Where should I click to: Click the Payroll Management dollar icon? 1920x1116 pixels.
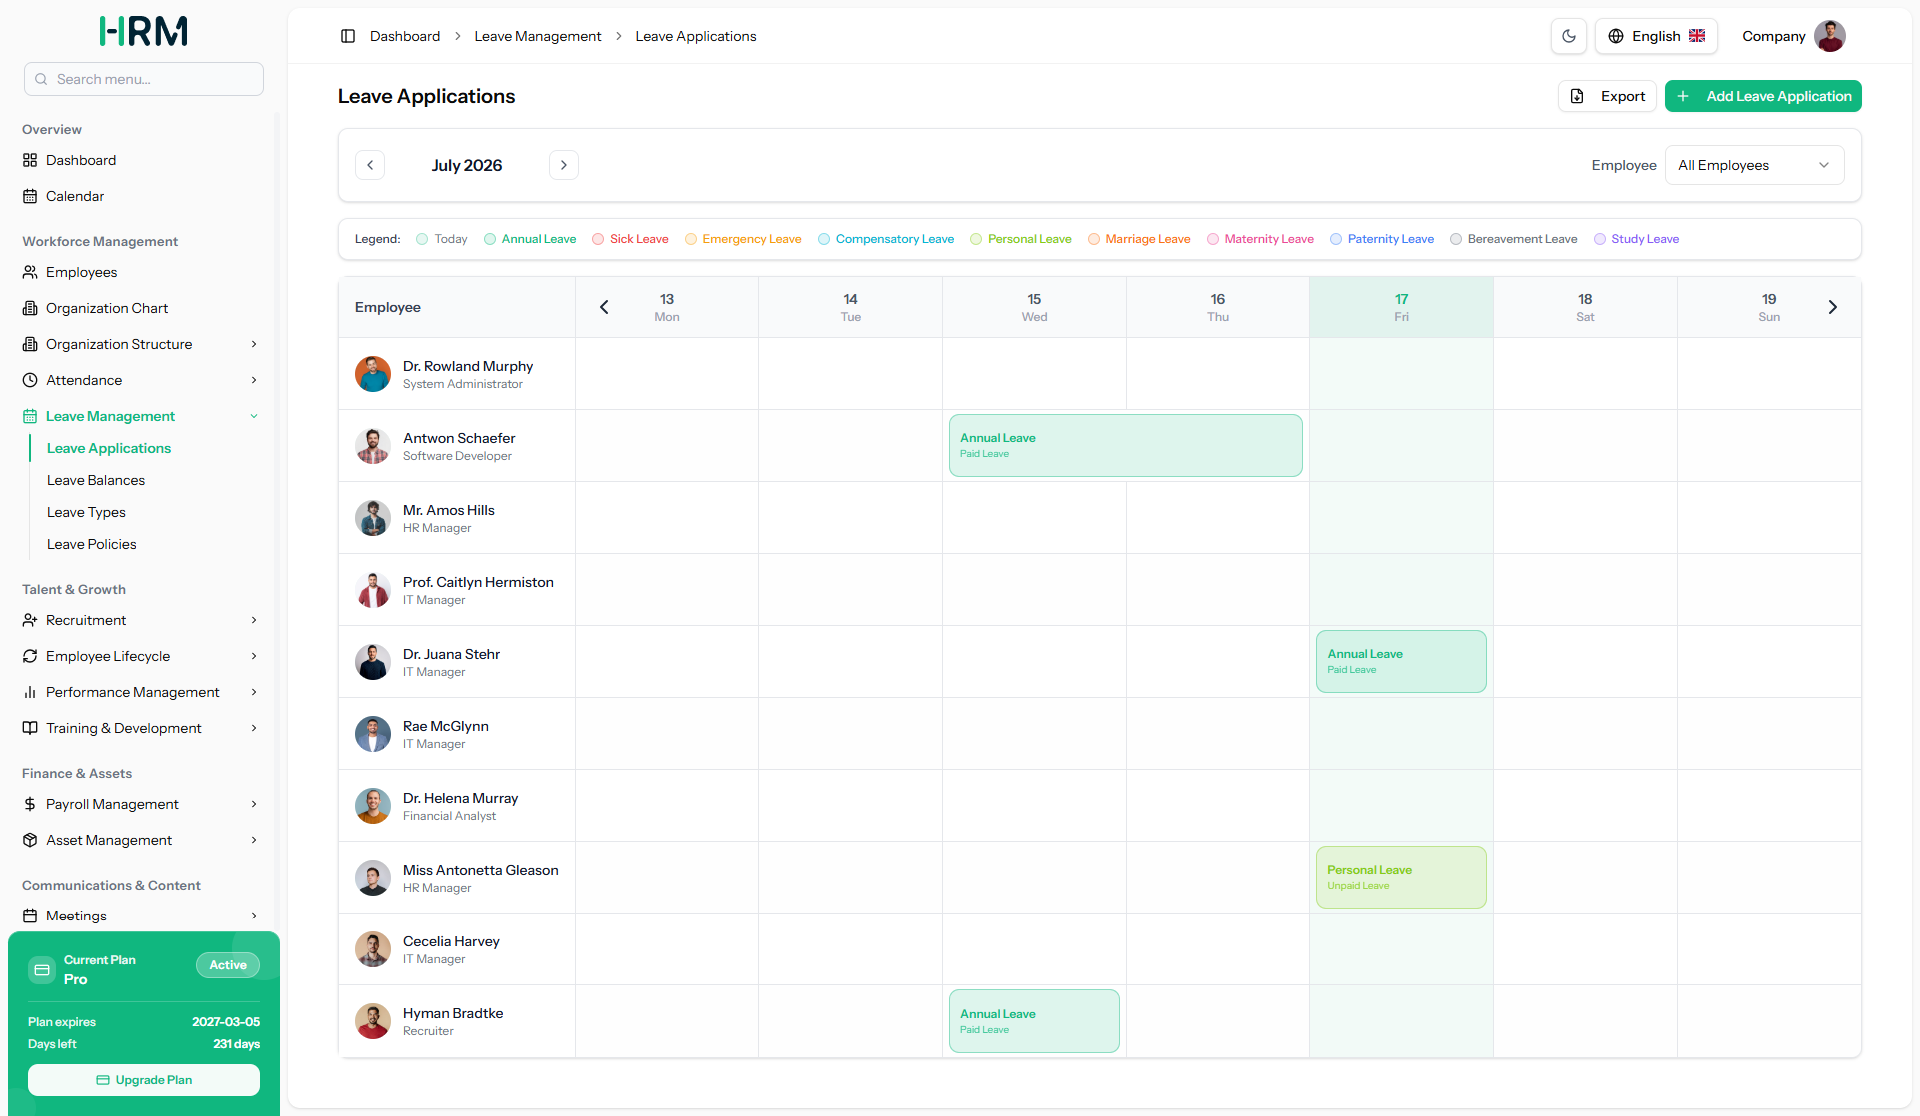tap(30, 804)
